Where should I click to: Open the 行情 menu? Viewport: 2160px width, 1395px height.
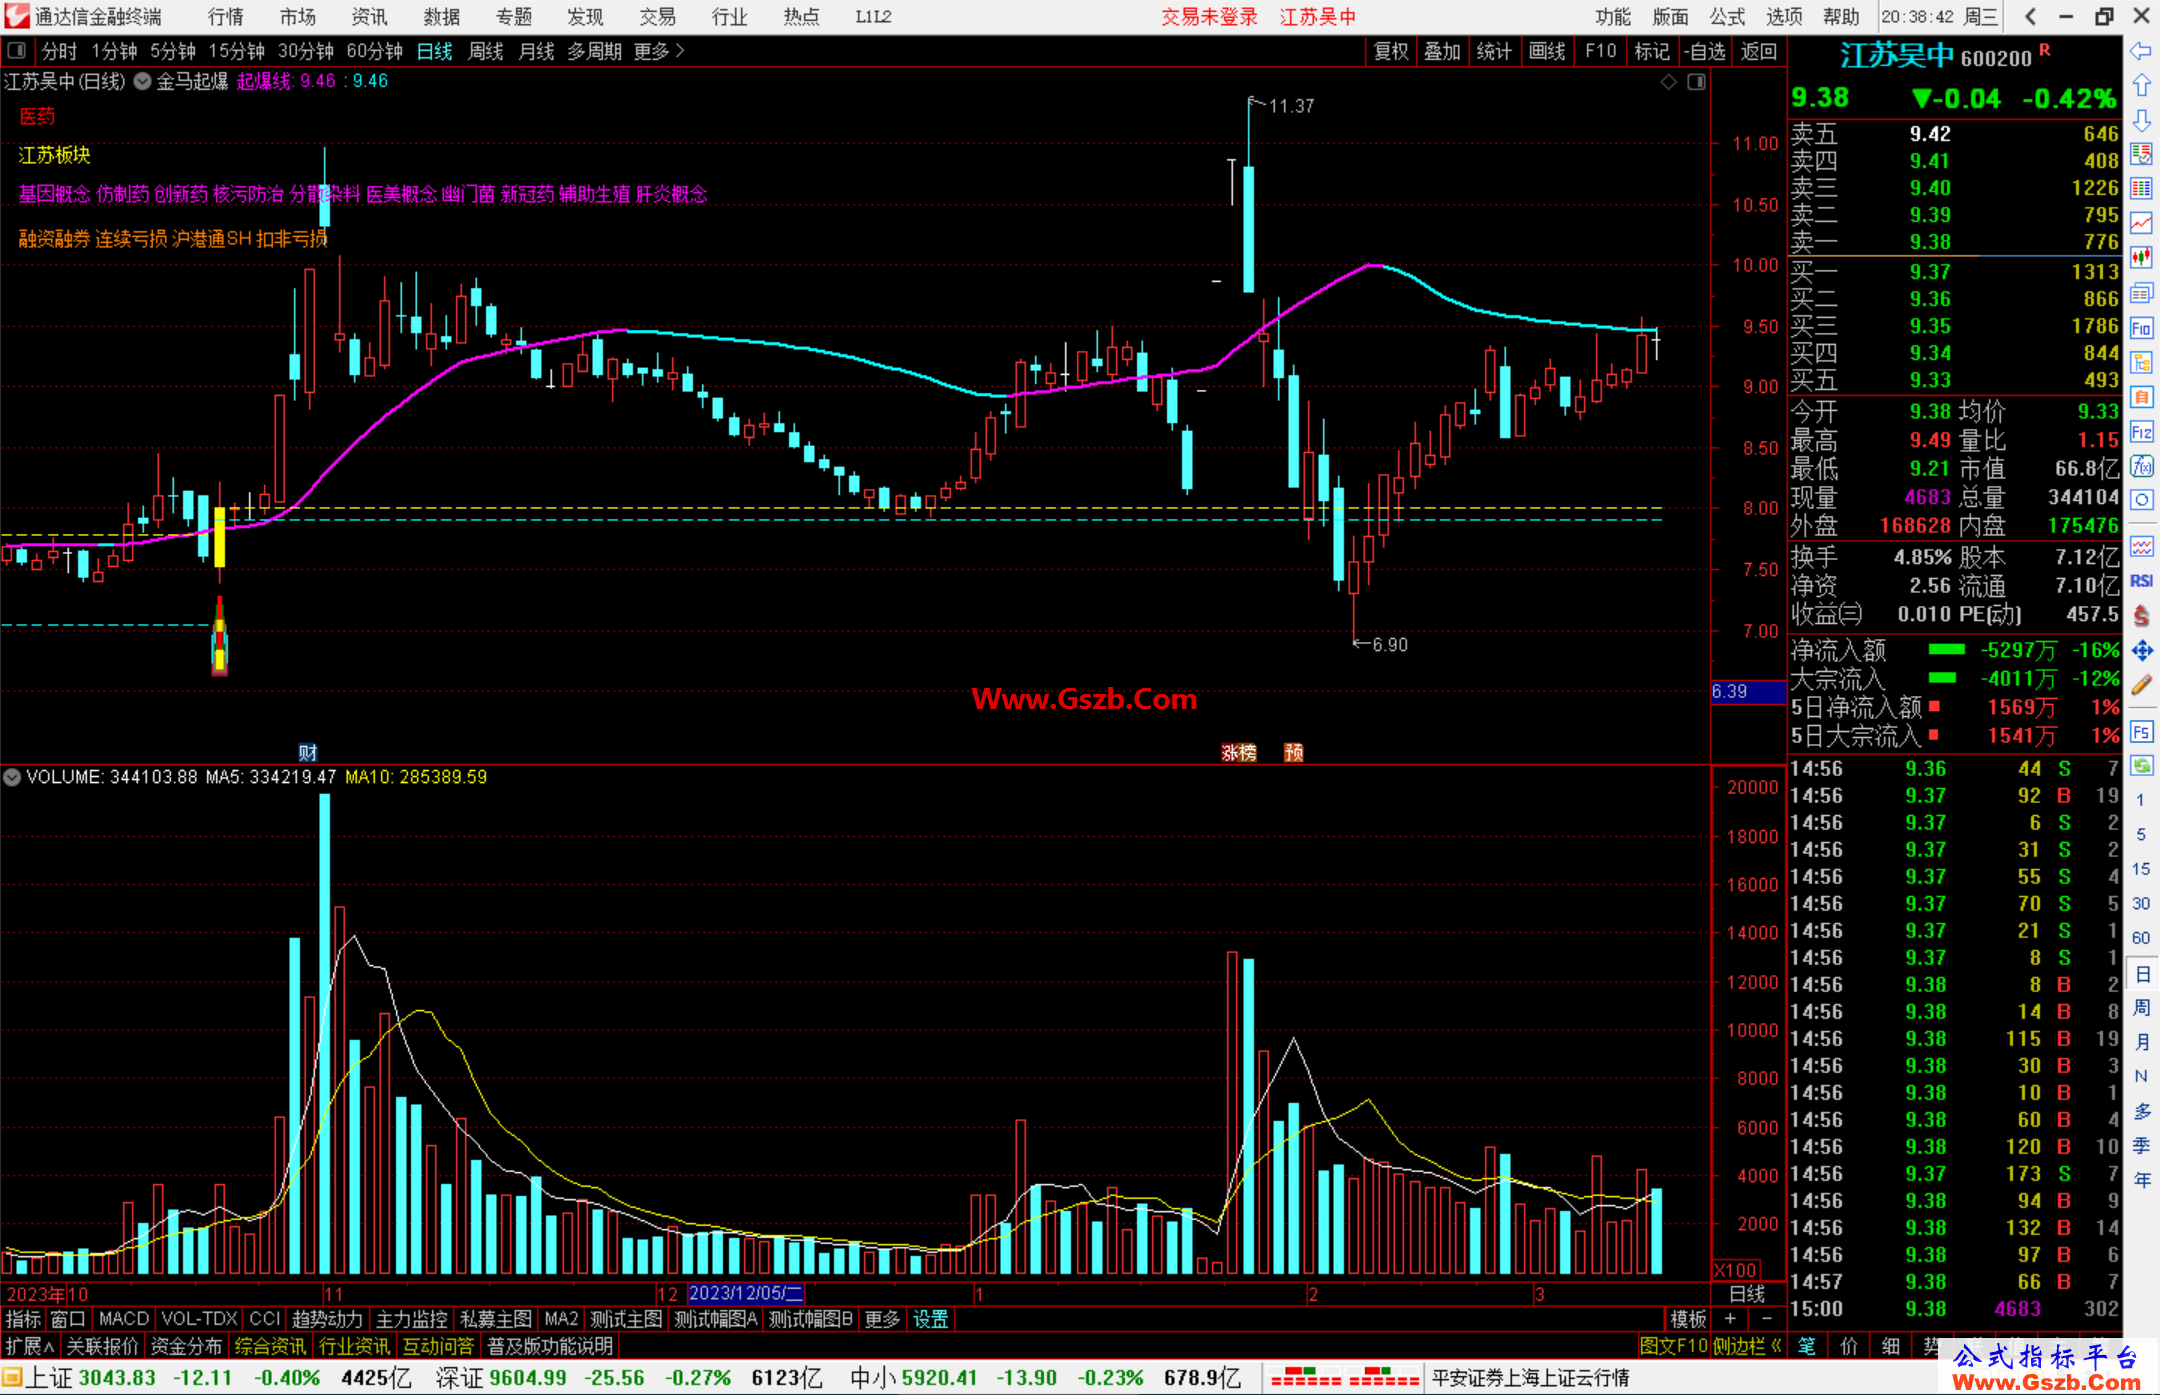pos(225,17)
